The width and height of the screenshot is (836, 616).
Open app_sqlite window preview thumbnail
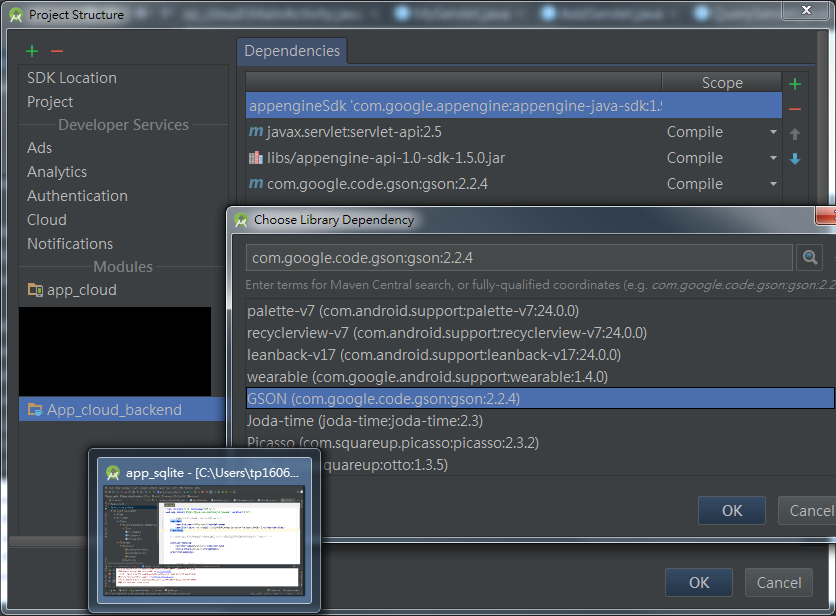coord(204,540)
